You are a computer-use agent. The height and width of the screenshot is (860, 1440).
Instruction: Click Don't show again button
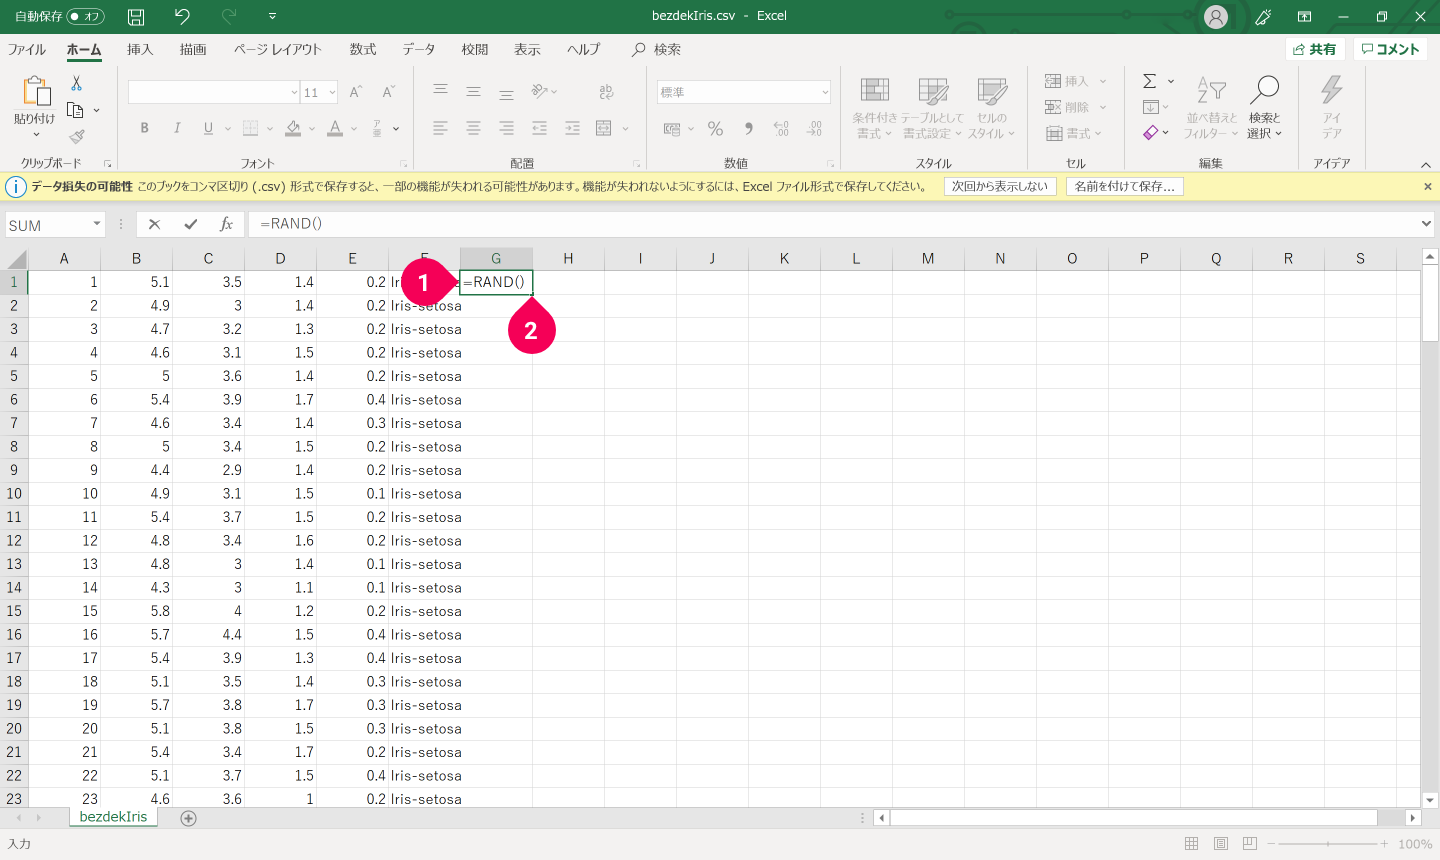(x=1000, y=187)
